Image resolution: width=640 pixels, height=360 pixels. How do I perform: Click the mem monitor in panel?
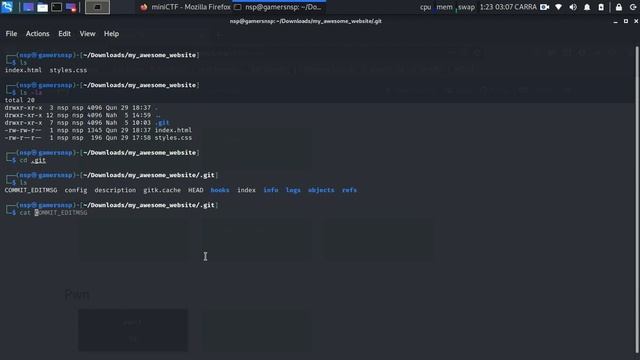(x=444, y=7)
